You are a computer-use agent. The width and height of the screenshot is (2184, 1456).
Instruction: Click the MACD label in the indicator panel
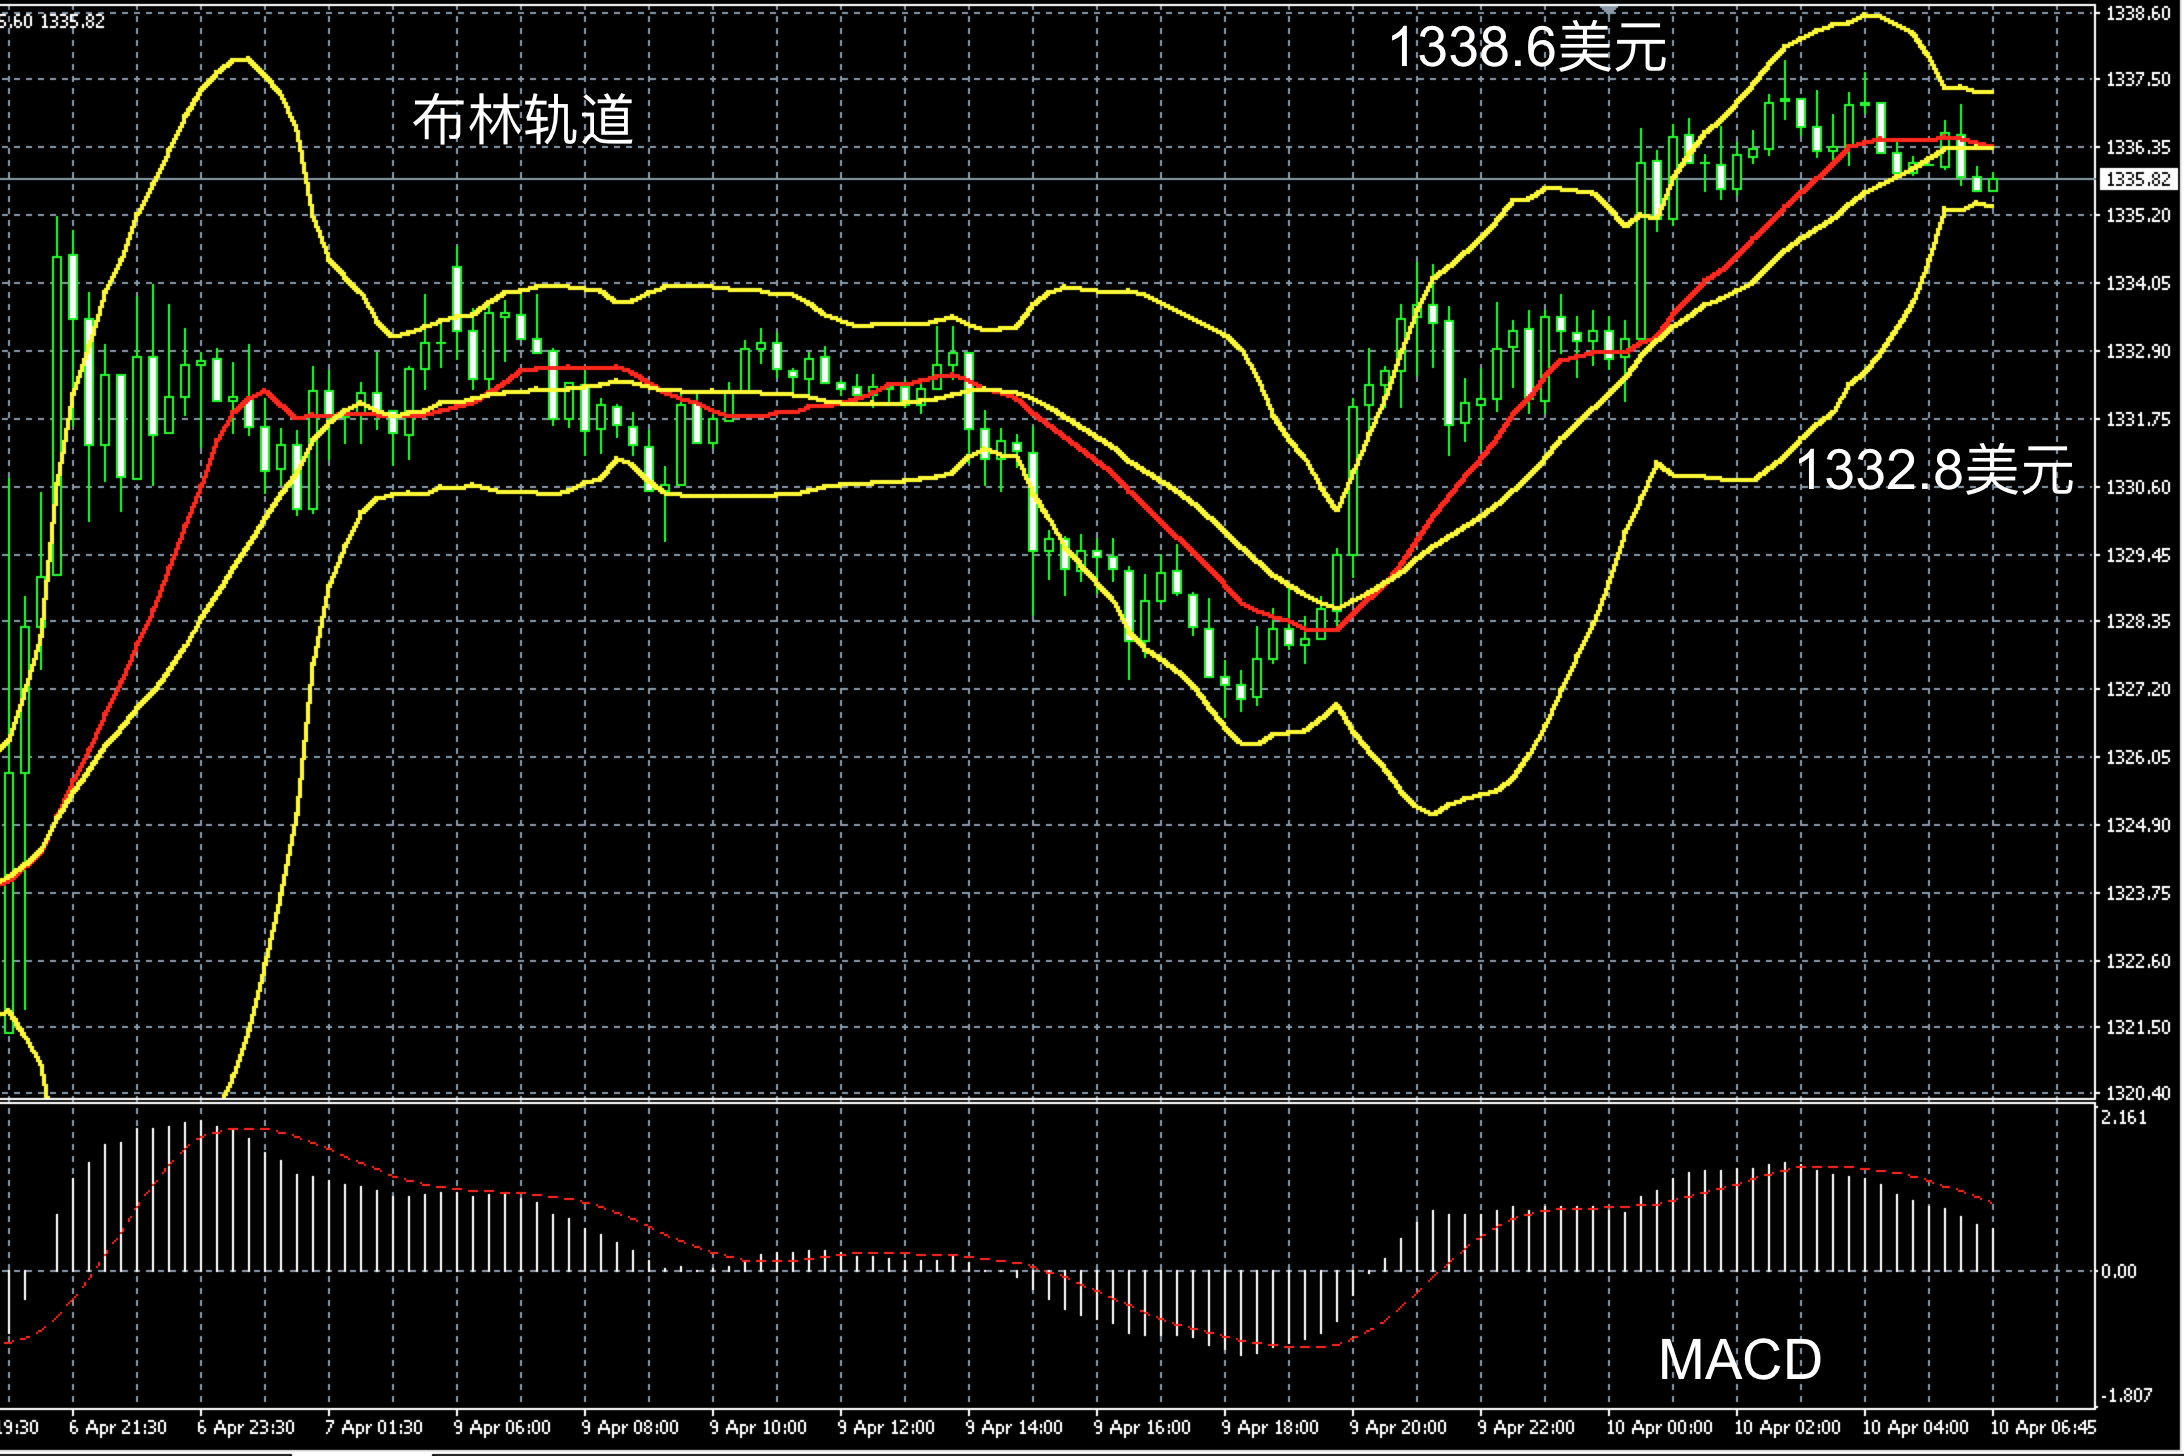[x=1739, y=1360]
